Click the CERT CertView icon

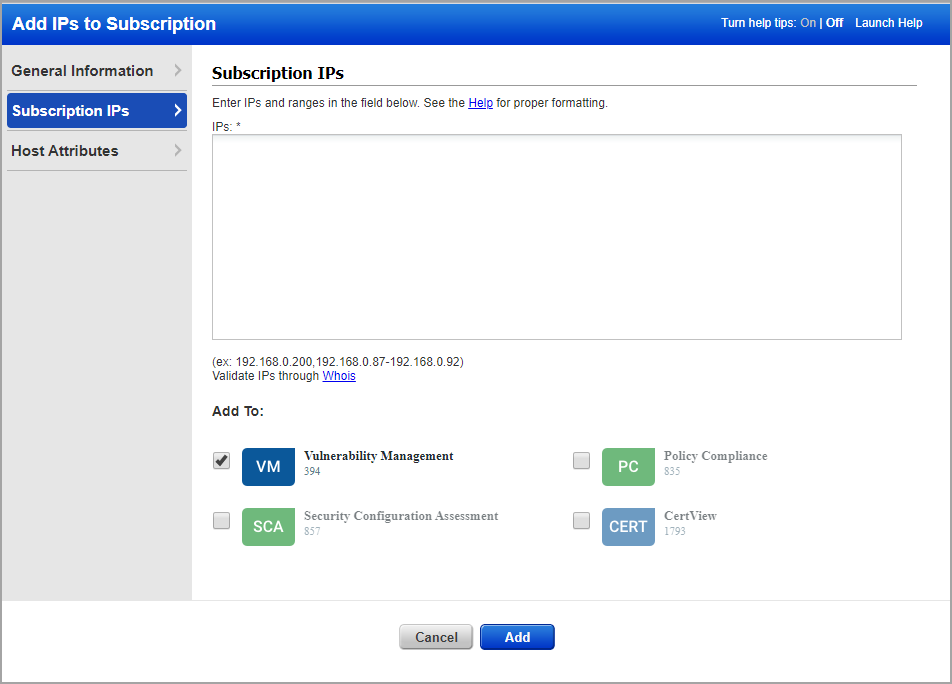(628, 526)
